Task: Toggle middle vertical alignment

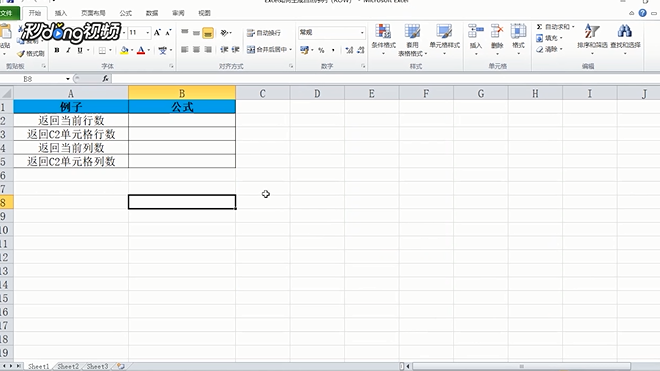Action: click(196, 32)
